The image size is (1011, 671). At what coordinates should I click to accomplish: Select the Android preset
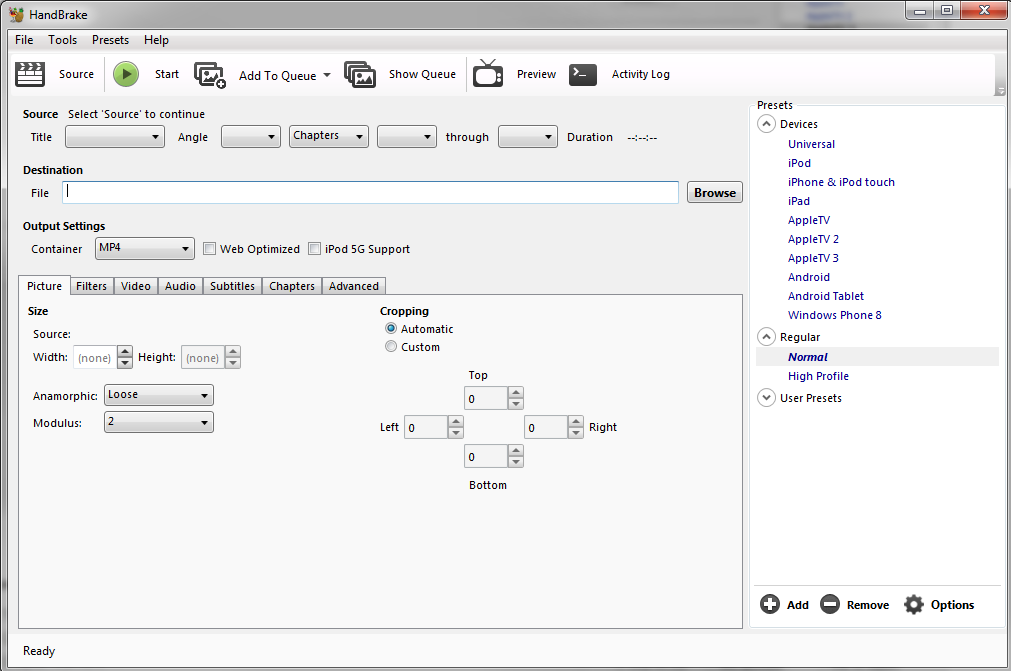point(809,277)
